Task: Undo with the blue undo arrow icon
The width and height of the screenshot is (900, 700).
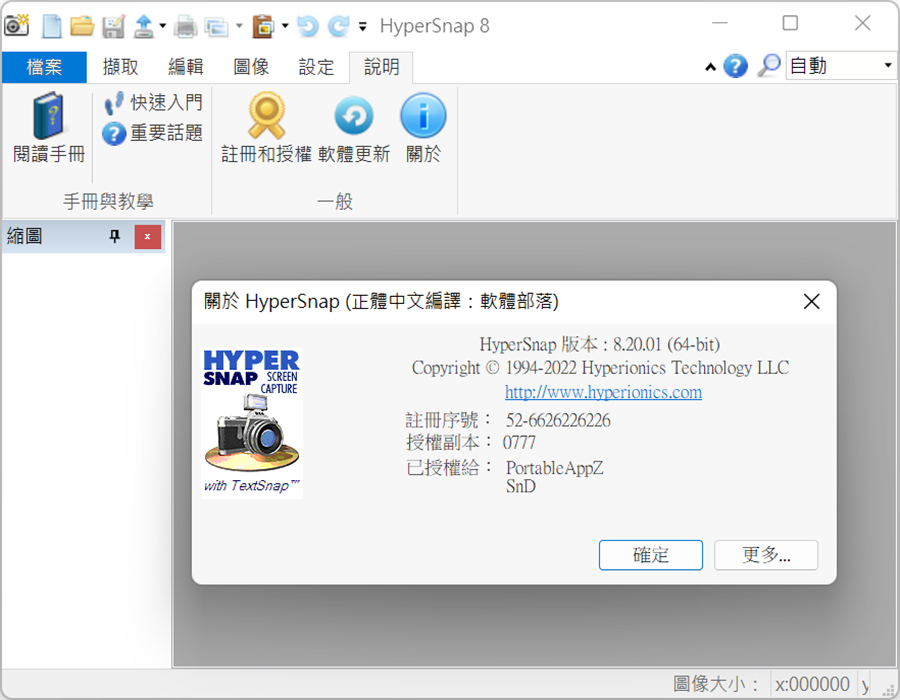Action: pos(309,26)
